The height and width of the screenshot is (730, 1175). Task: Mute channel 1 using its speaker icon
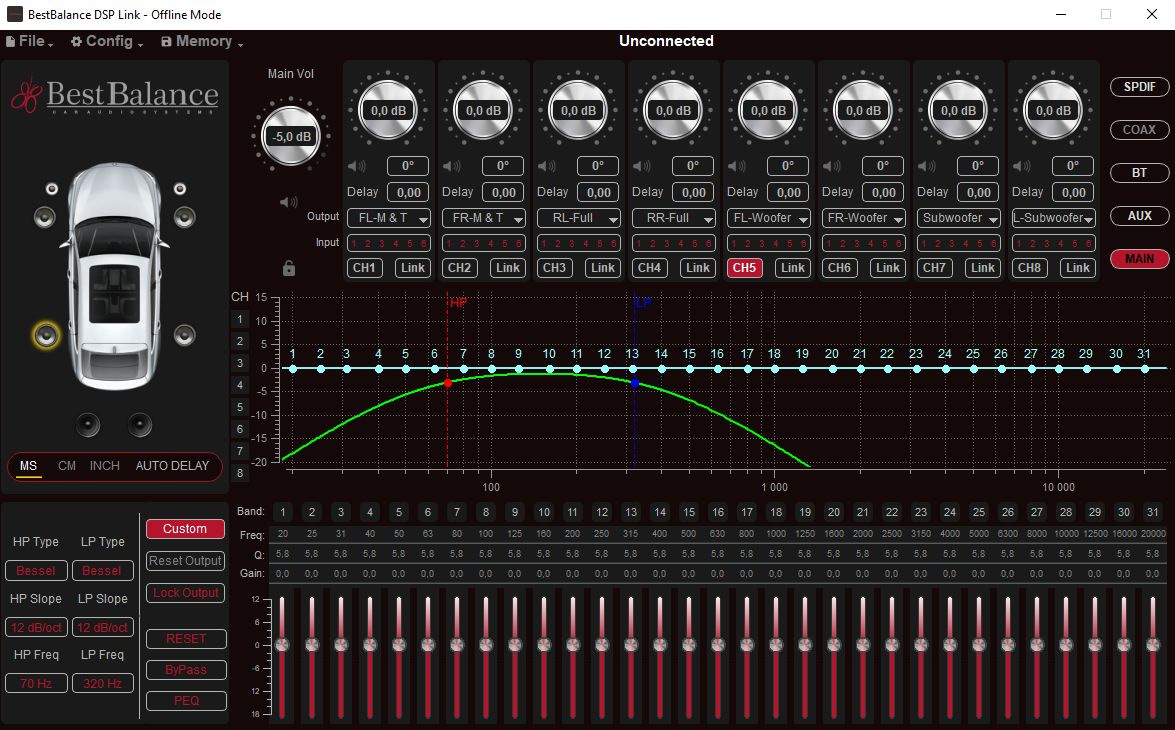click(x=354, y=167)
